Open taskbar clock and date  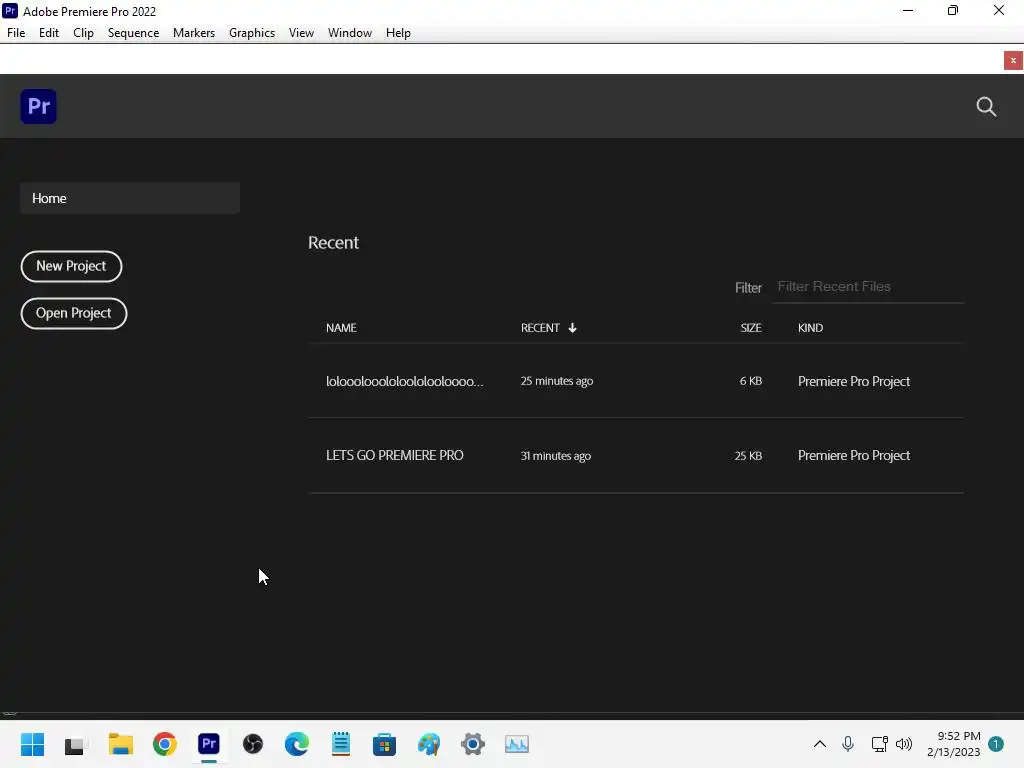954,744
